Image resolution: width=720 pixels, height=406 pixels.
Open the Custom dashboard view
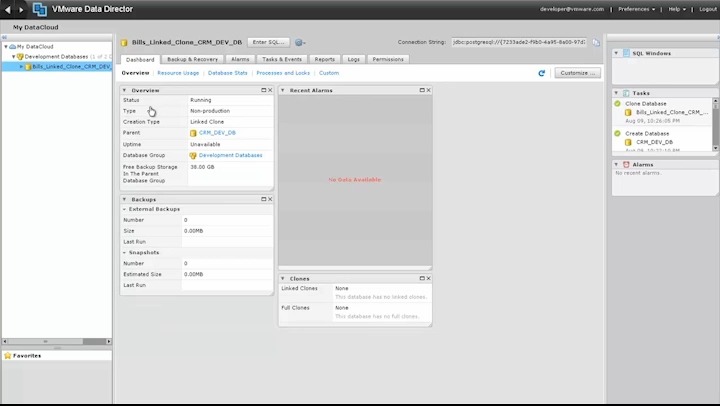pos(329,73)
